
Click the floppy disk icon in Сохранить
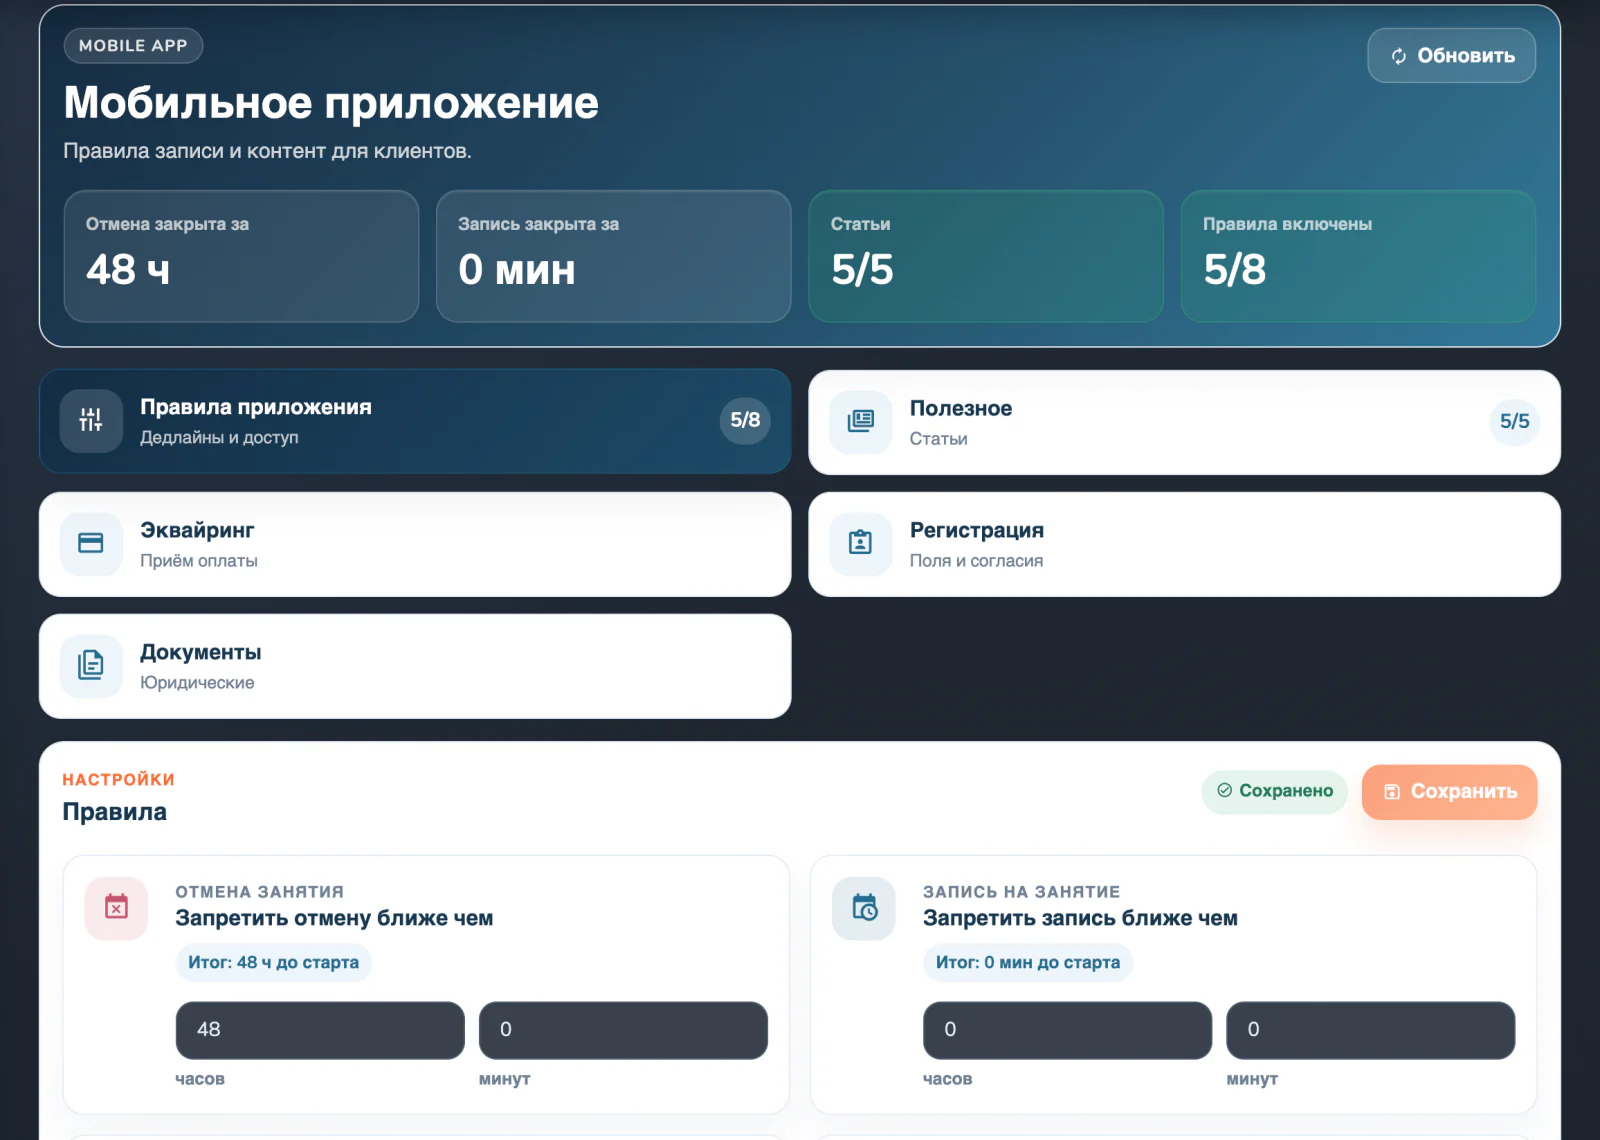click(x=1392, y=792)
